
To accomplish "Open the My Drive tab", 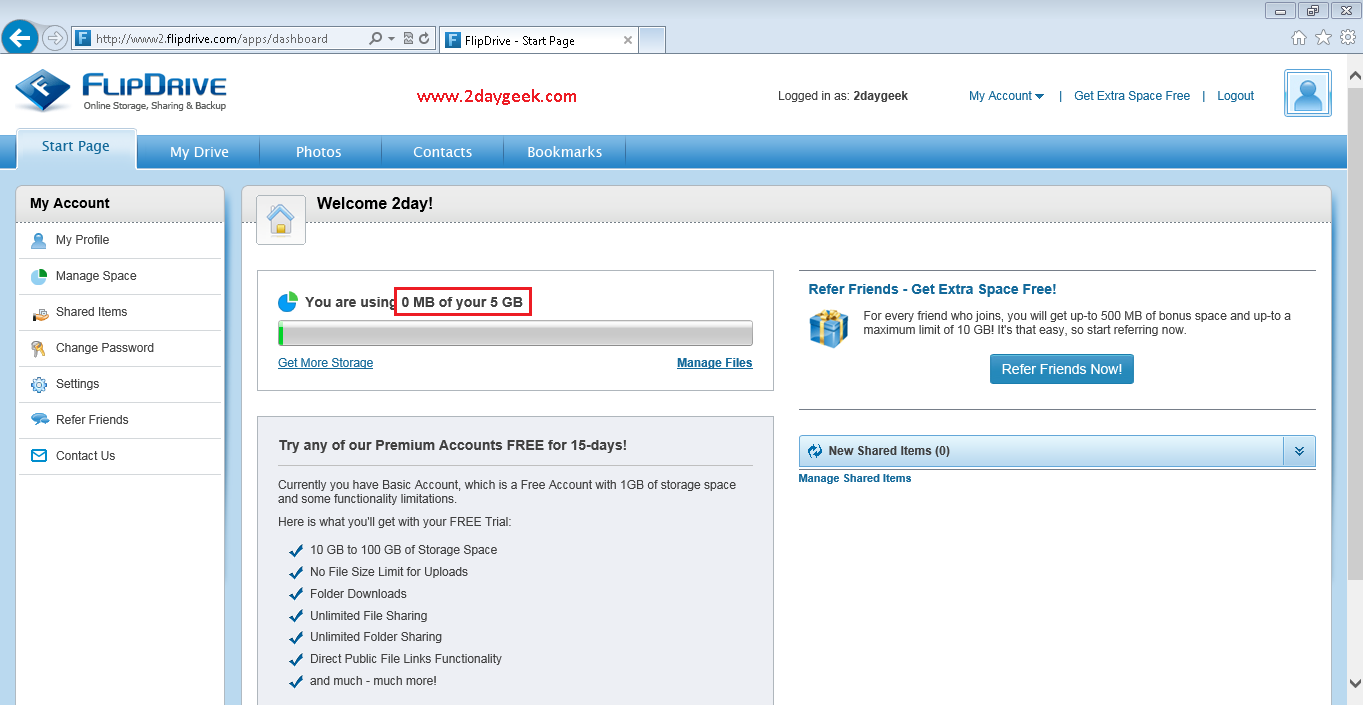I will coord(199,152).
